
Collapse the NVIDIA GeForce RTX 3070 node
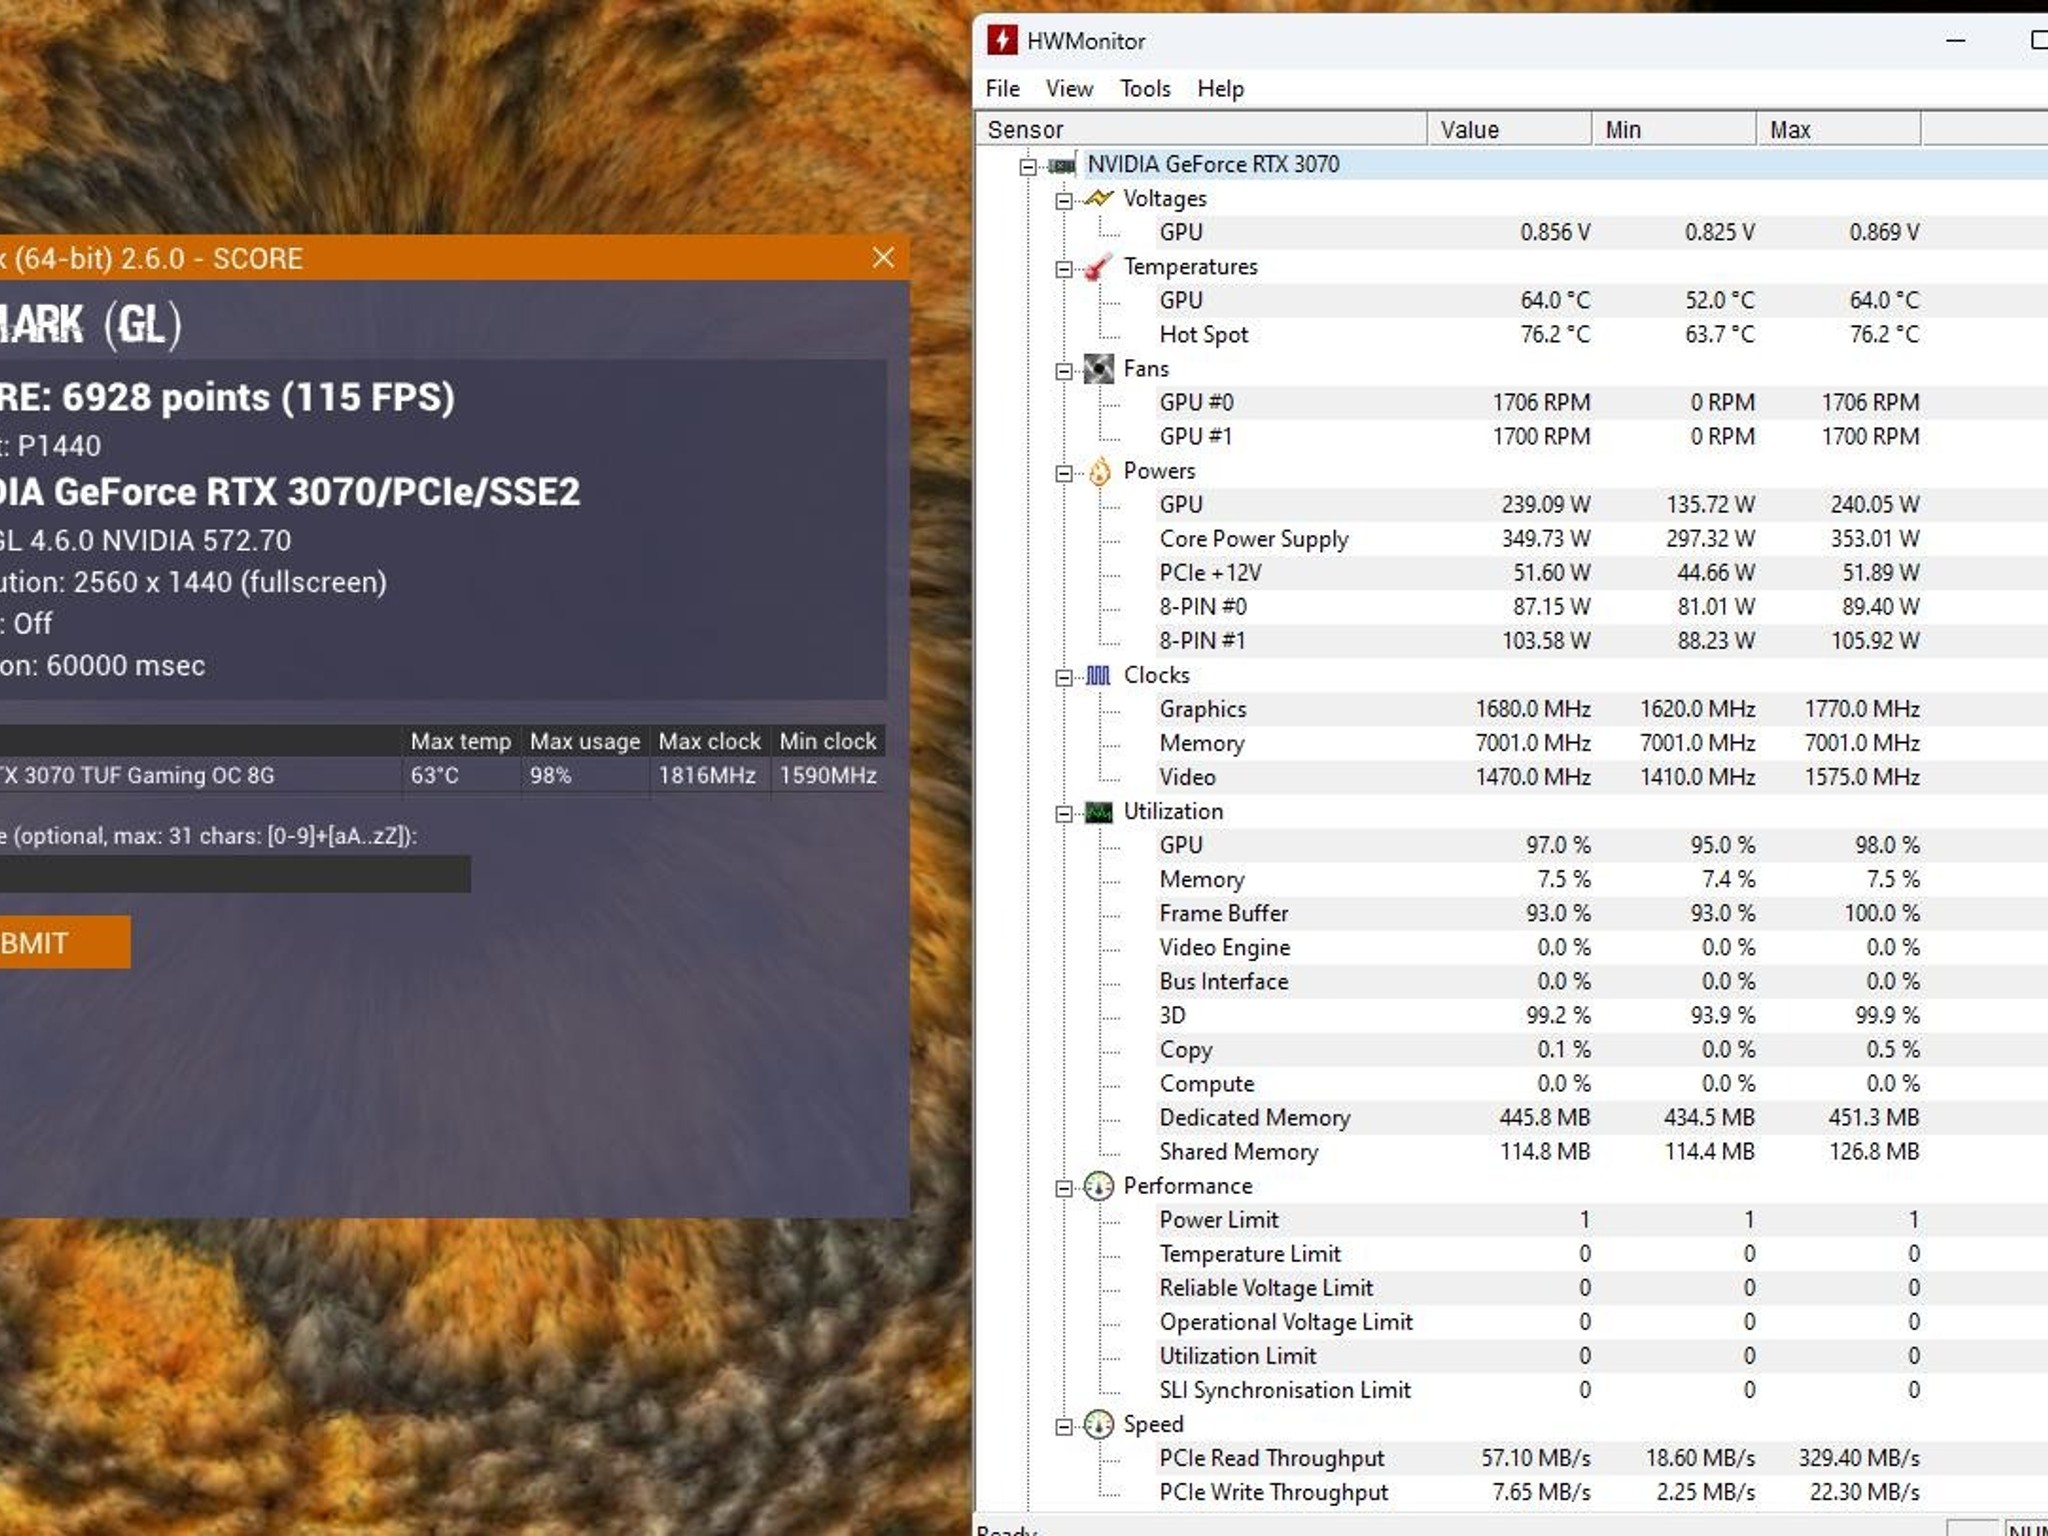pyautogui.click(x=1027, y=166)
